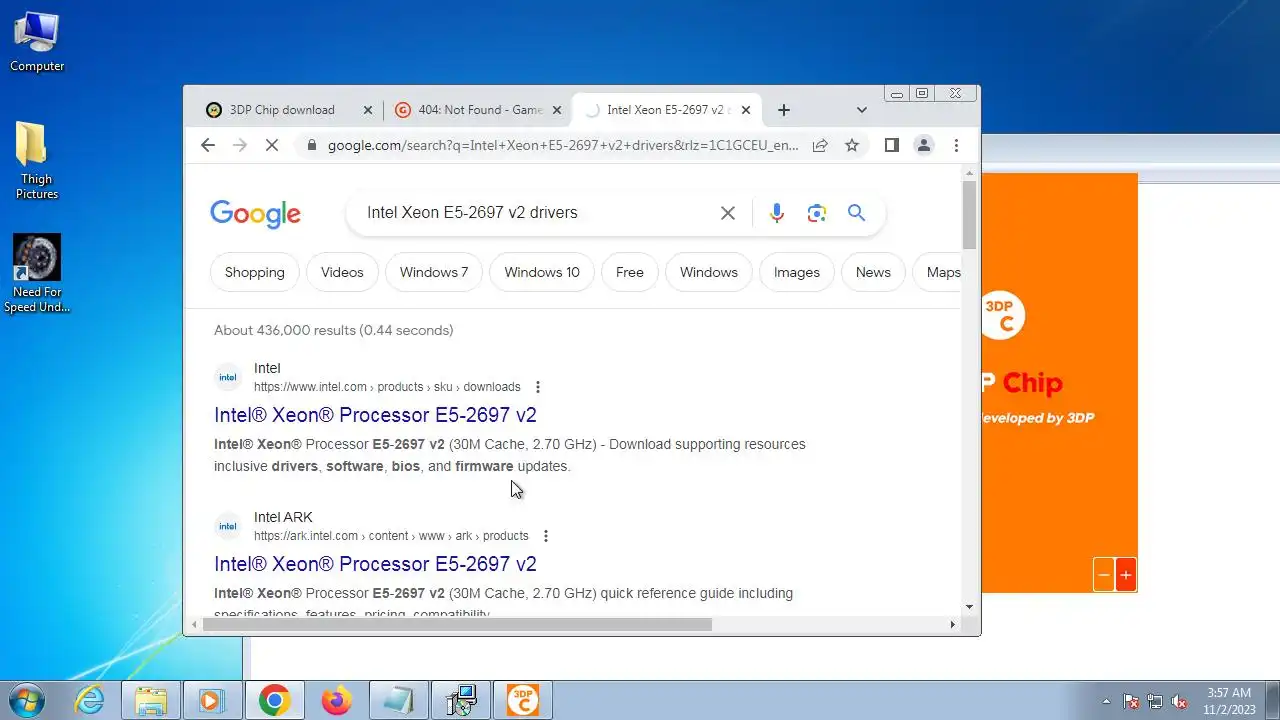Switch to Maps results
This screenshot has height=720, width=1280.
point(938,272)
